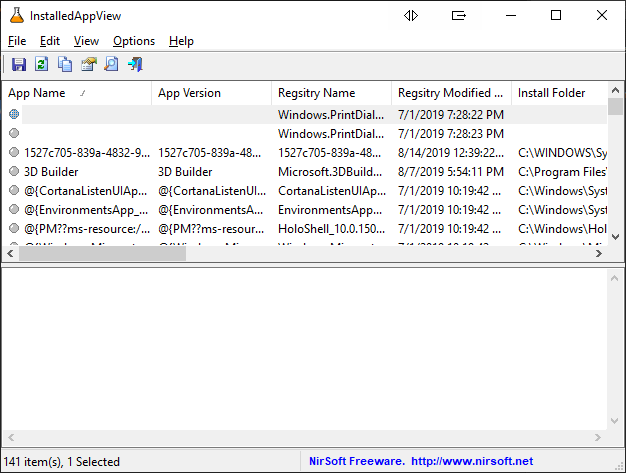Screen dimensions: 626x473
Task: Click the HoloShell_10.0.150... registry name cell
Action: click(332, 229)
